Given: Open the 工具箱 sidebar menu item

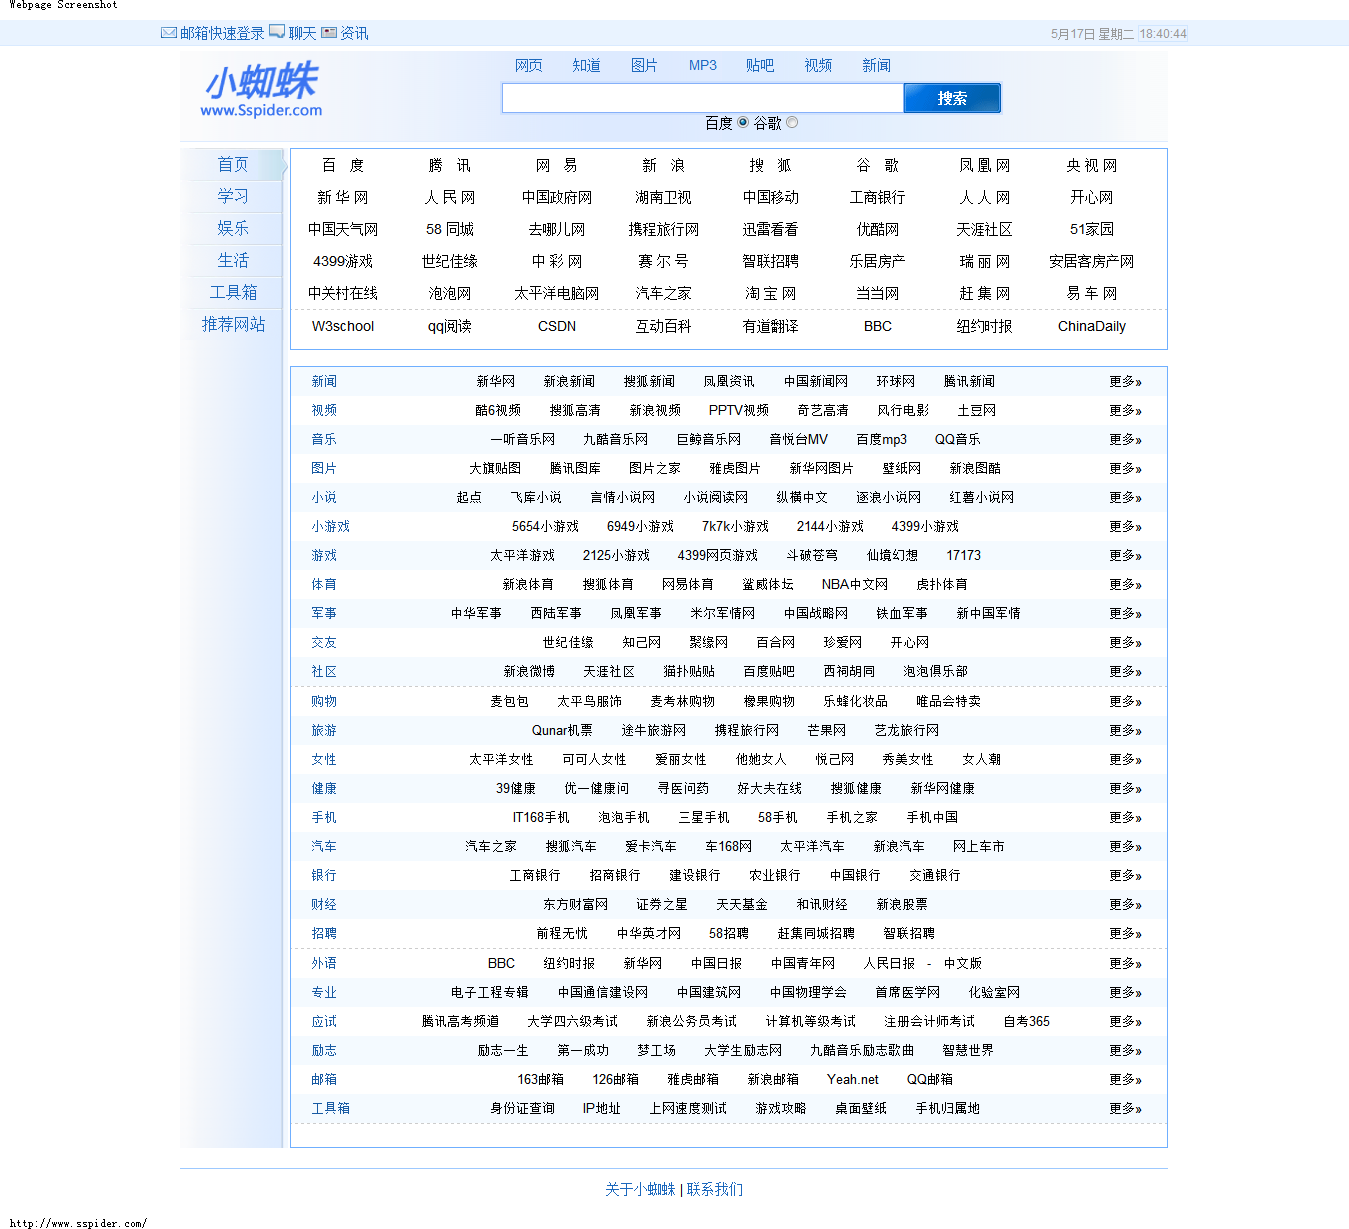Looking at the screenshot, I should [233, 292].
